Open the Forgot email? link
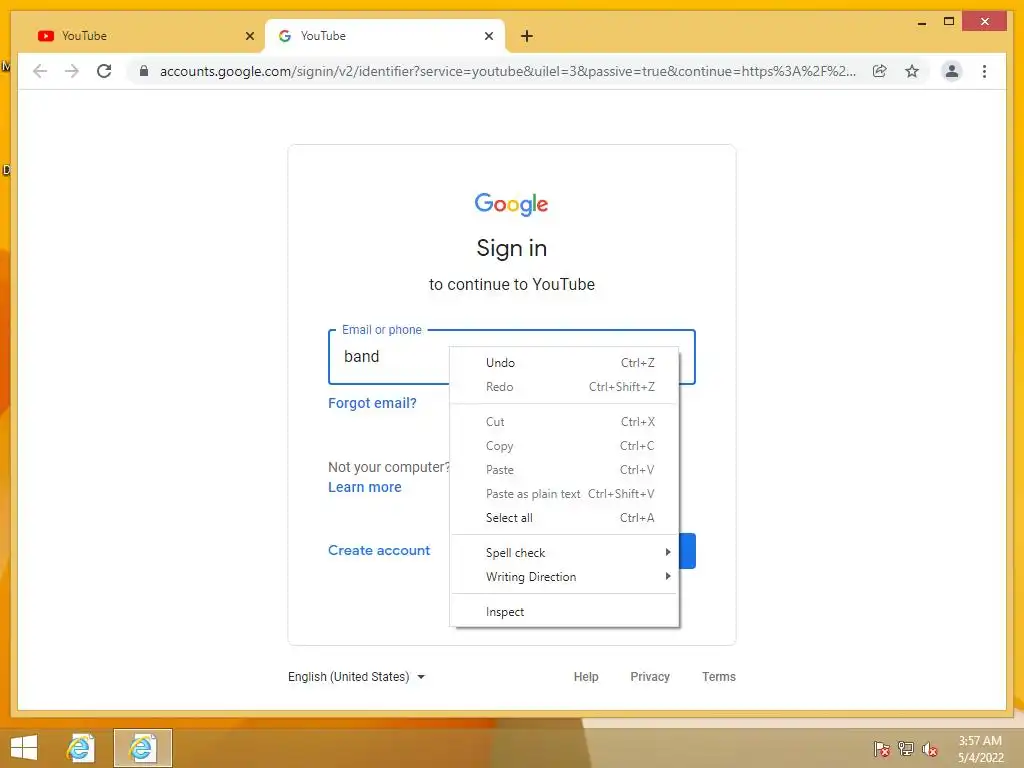 click(372, 403)
